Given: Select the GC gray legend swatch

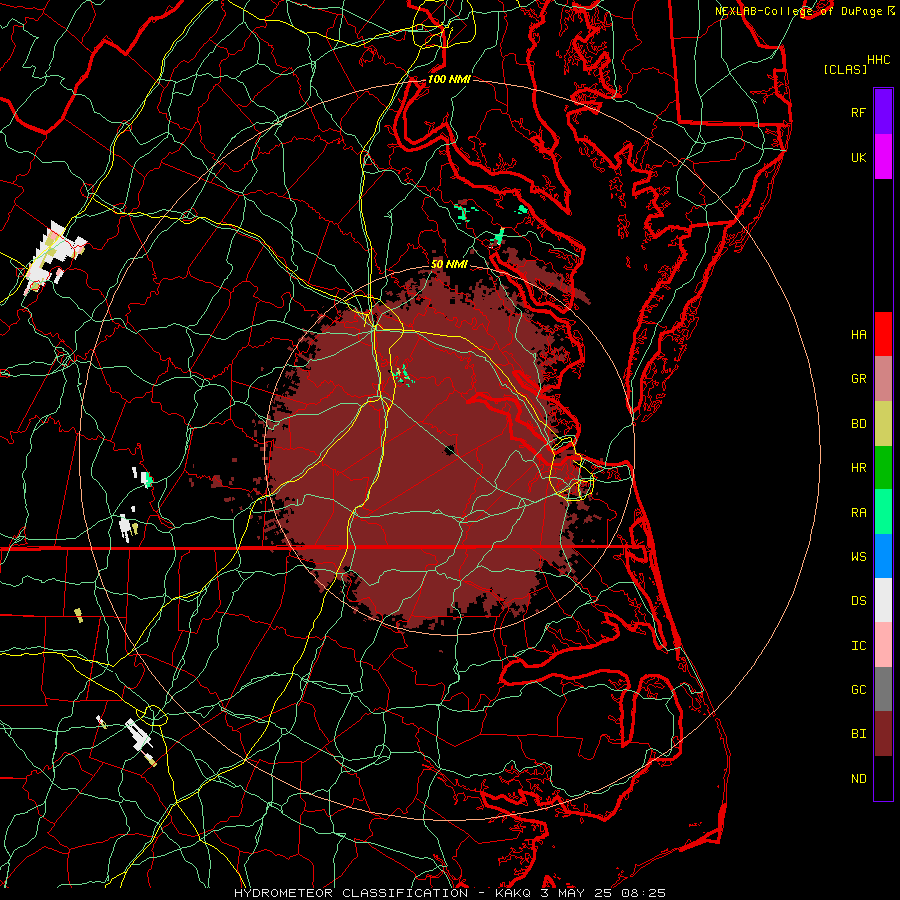Looking at the screenshot, I should (883, 689).
